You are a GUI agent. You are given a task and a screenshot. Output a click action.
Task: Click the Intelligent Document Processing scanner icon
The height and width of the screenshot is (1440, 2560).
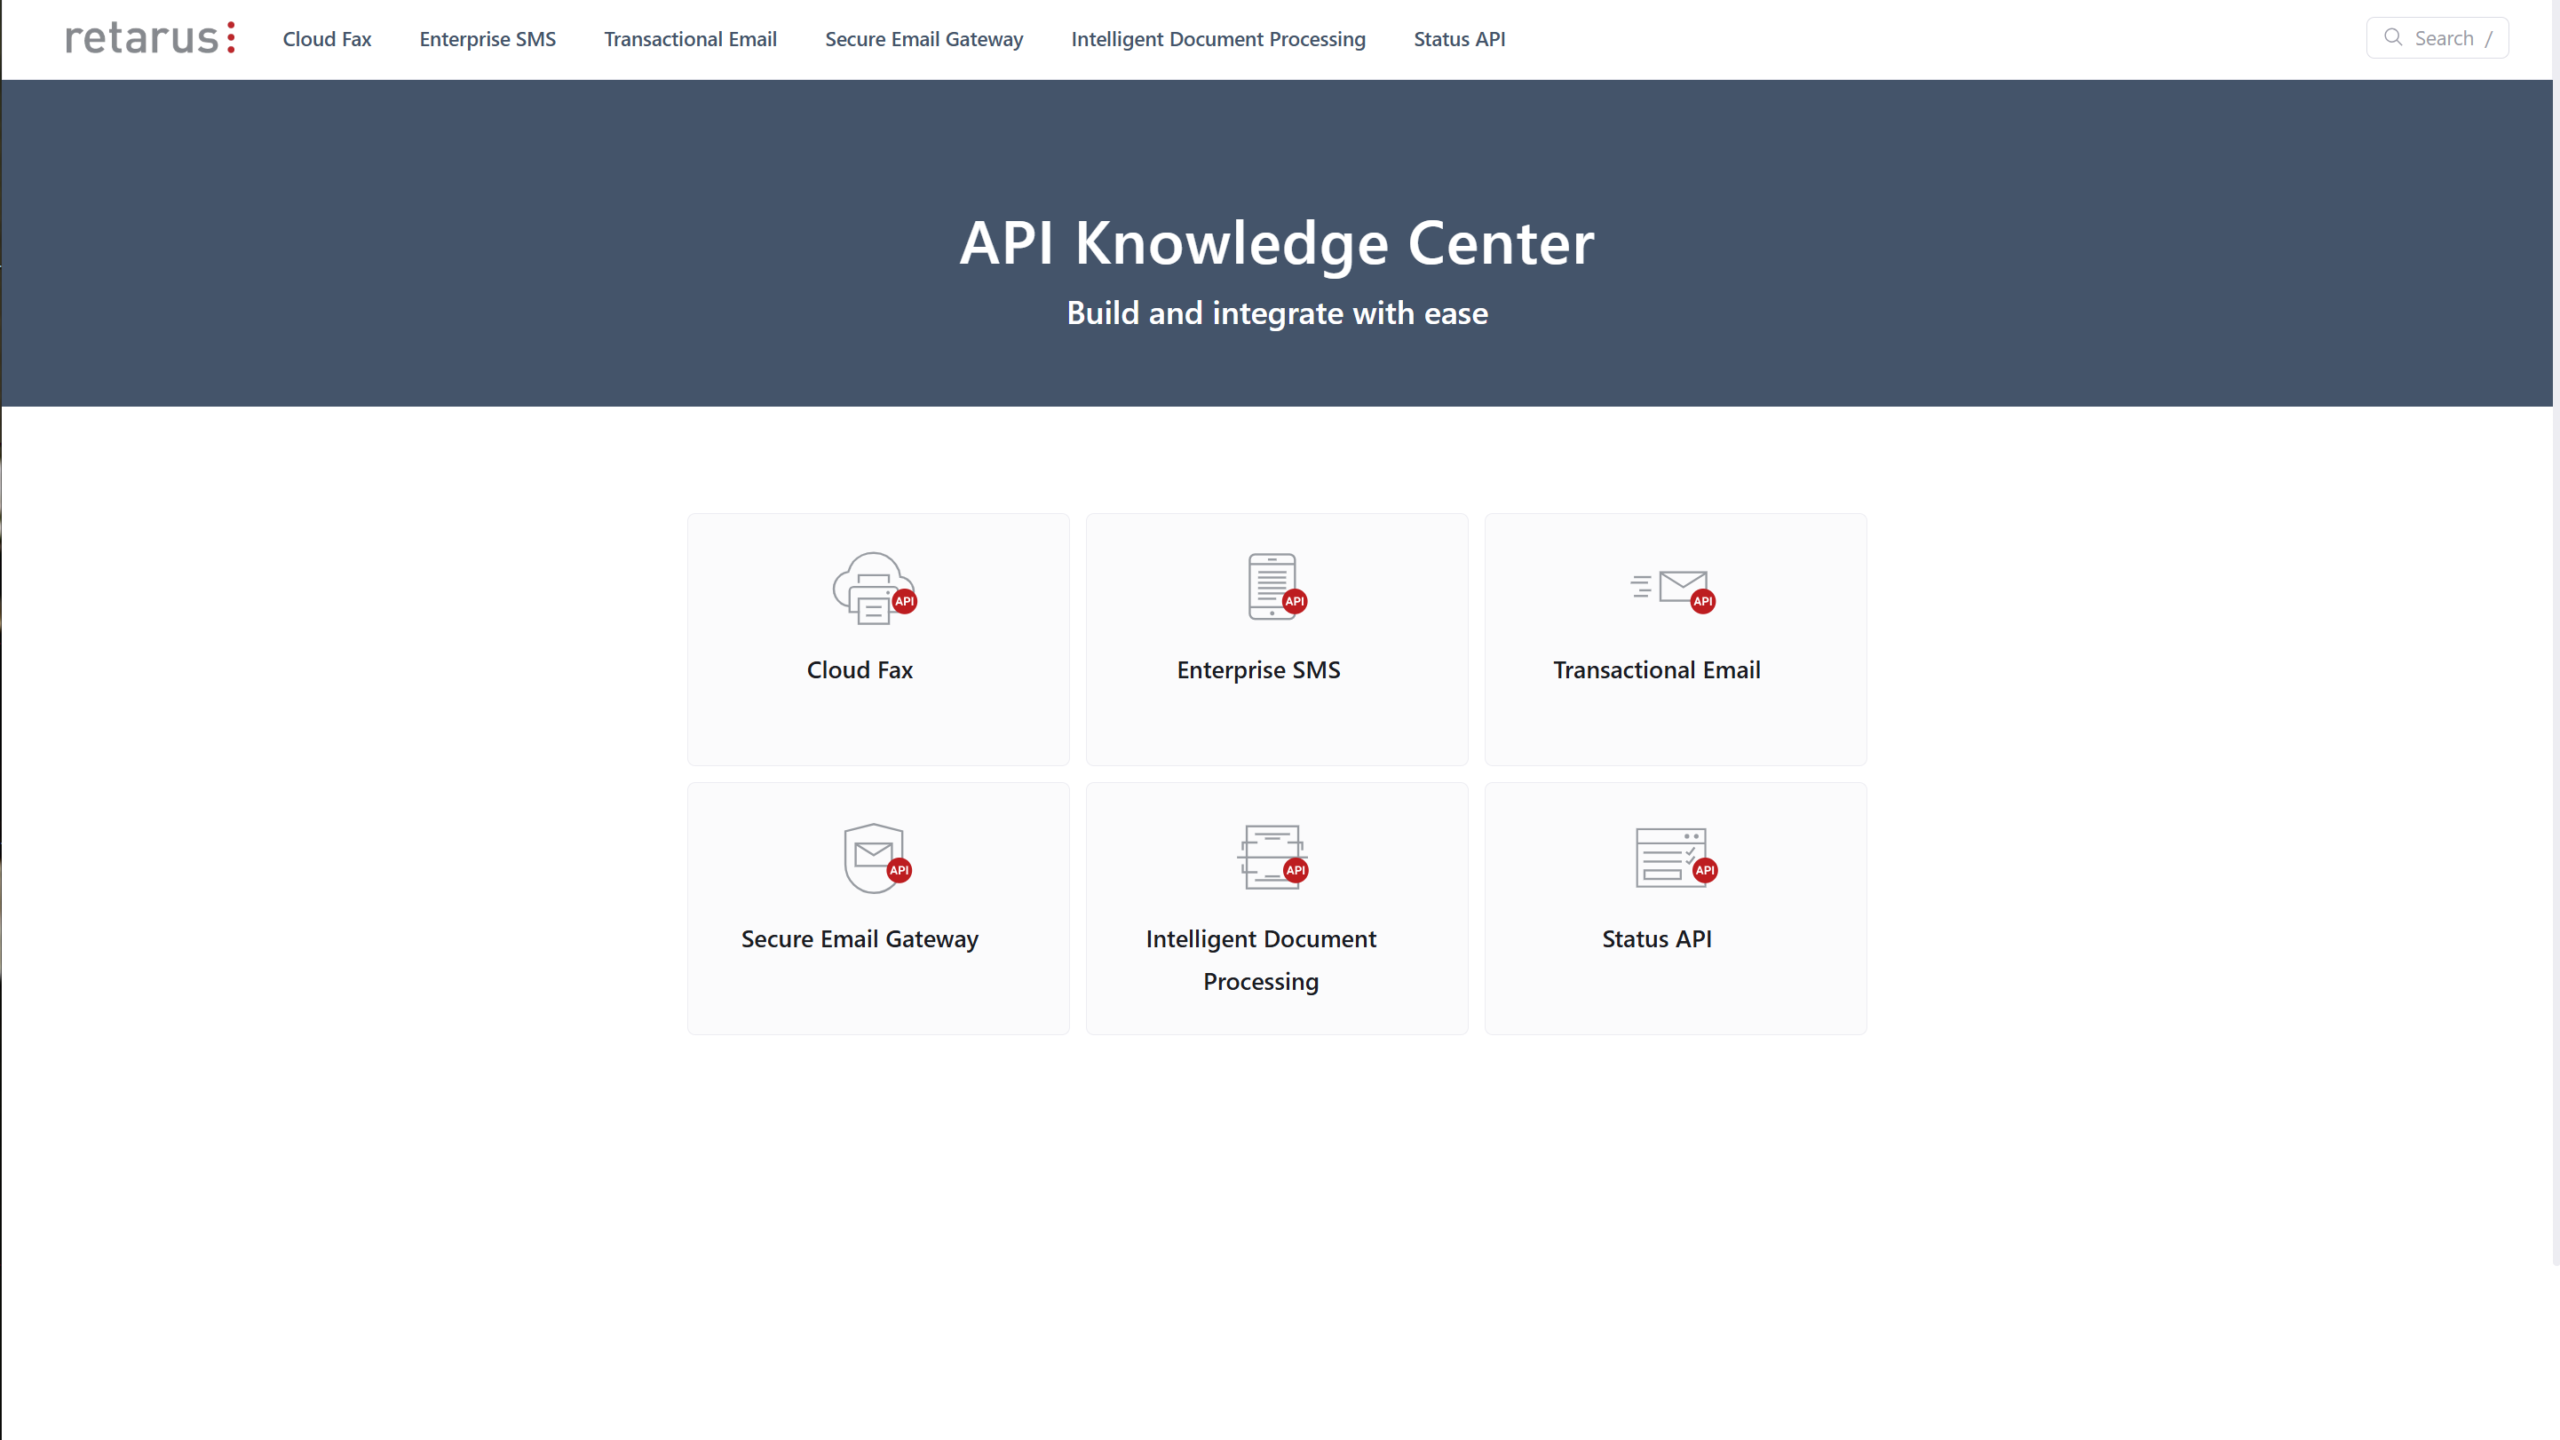coord(1273,857)
